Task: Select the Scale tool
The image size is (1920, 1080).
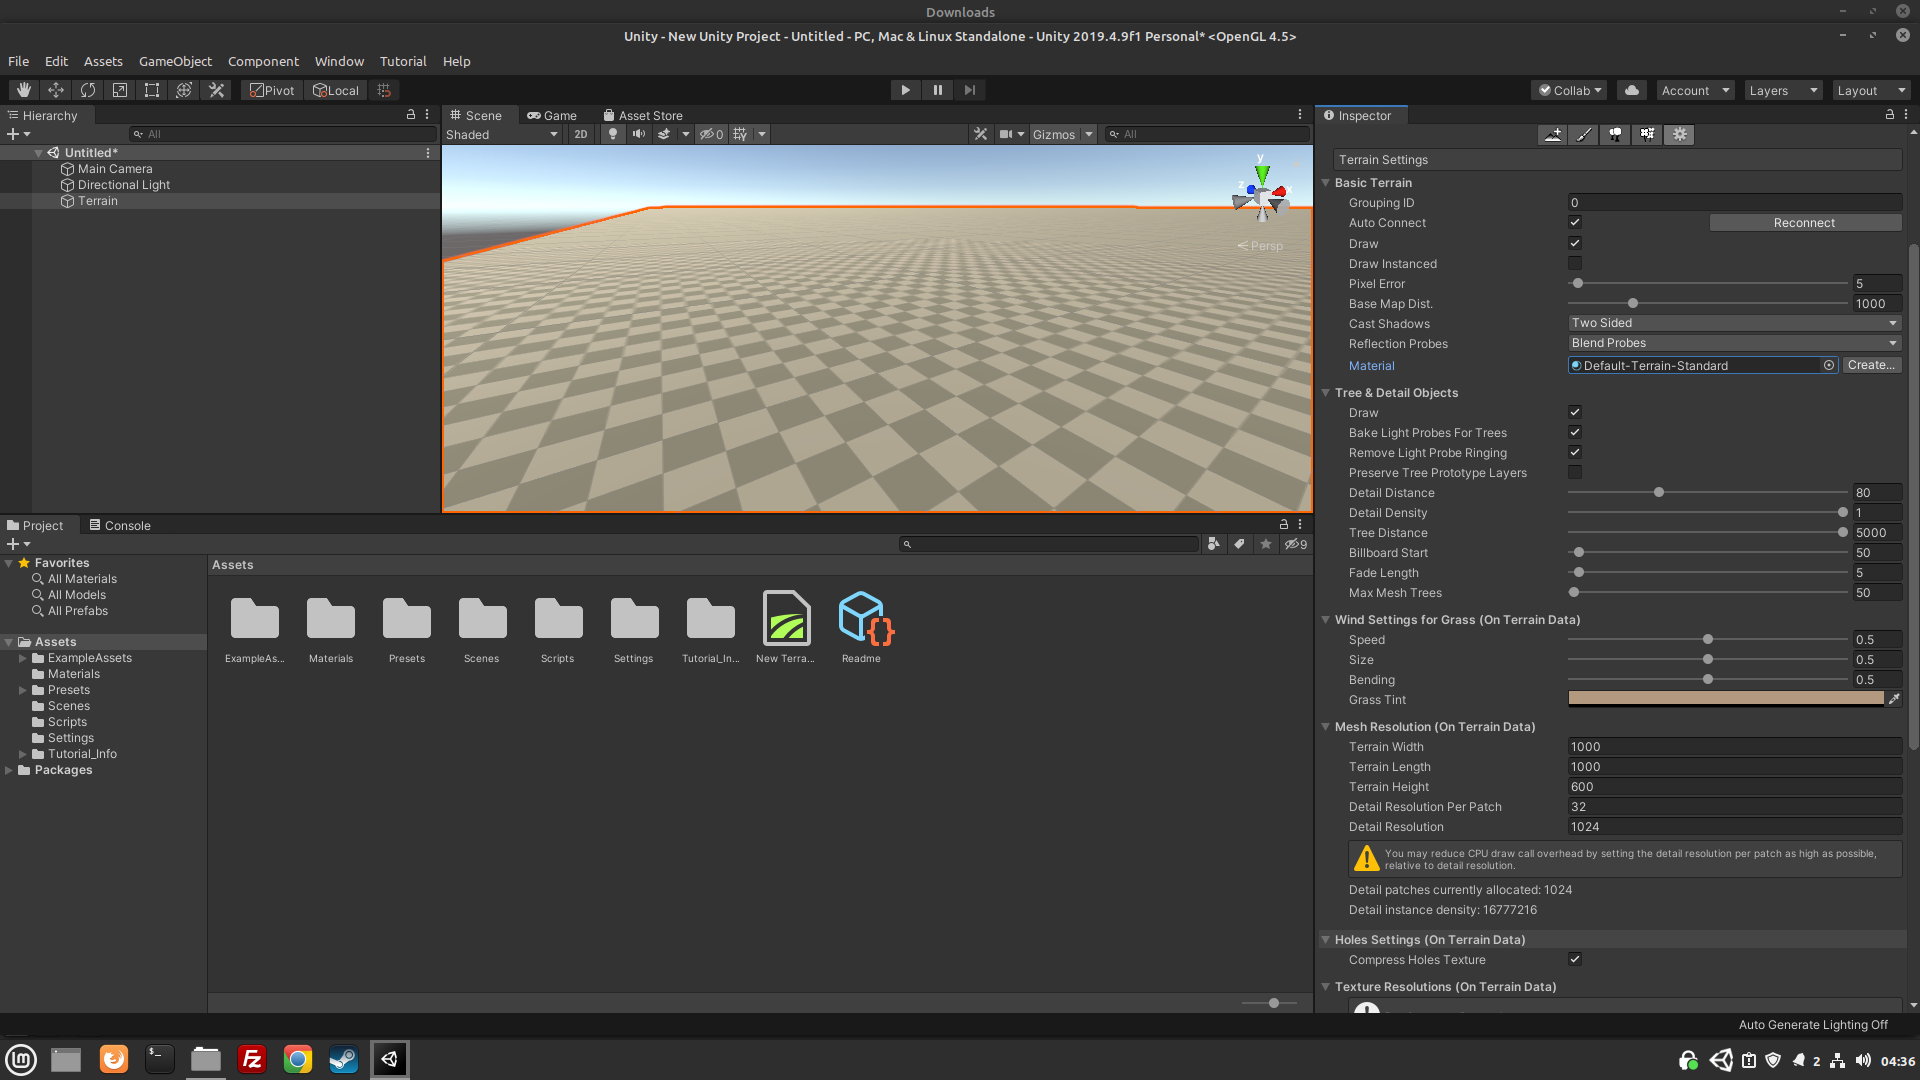Action: tap(120, 90)
